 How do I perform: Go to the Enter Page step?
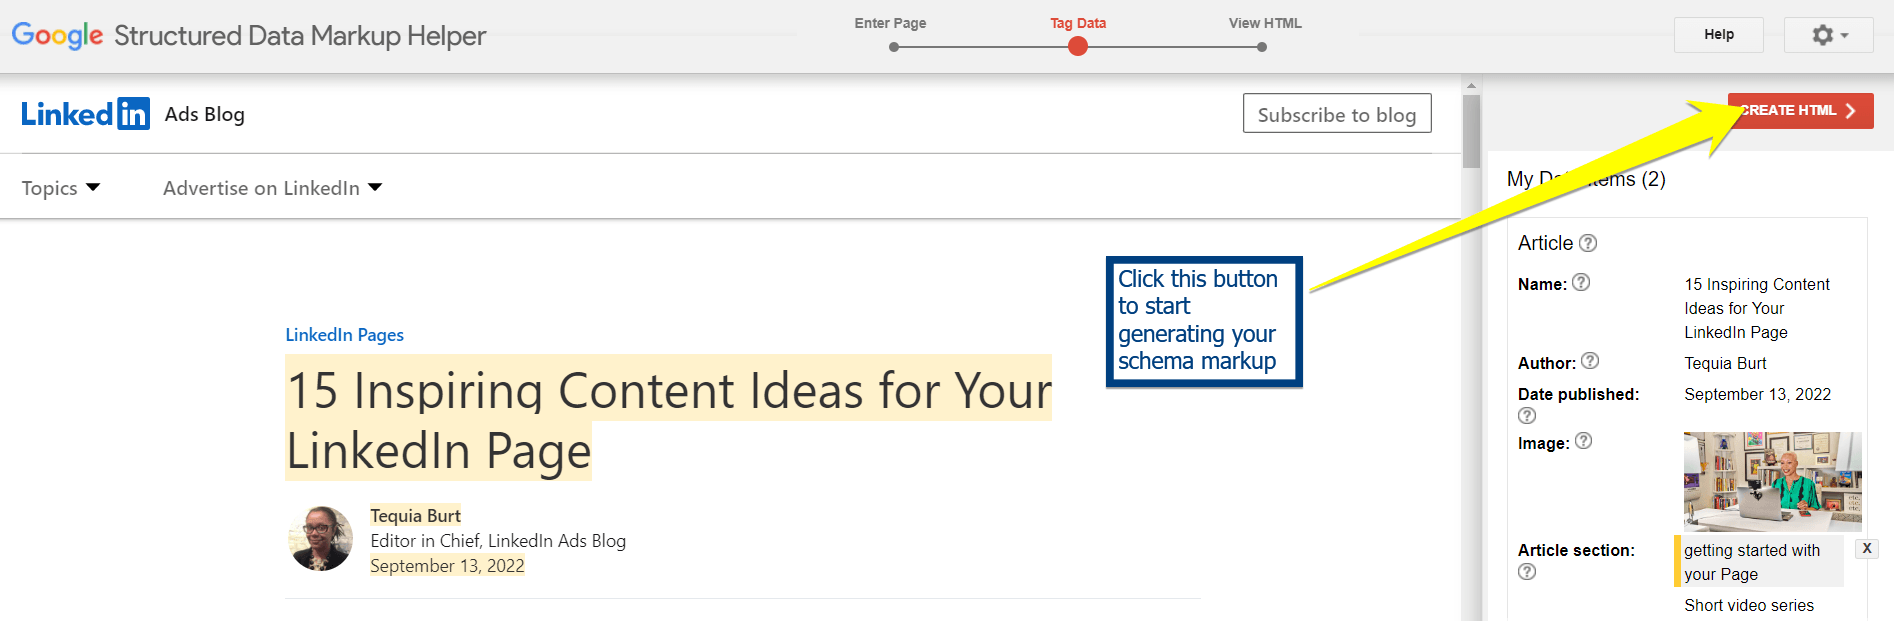(893, 46)
